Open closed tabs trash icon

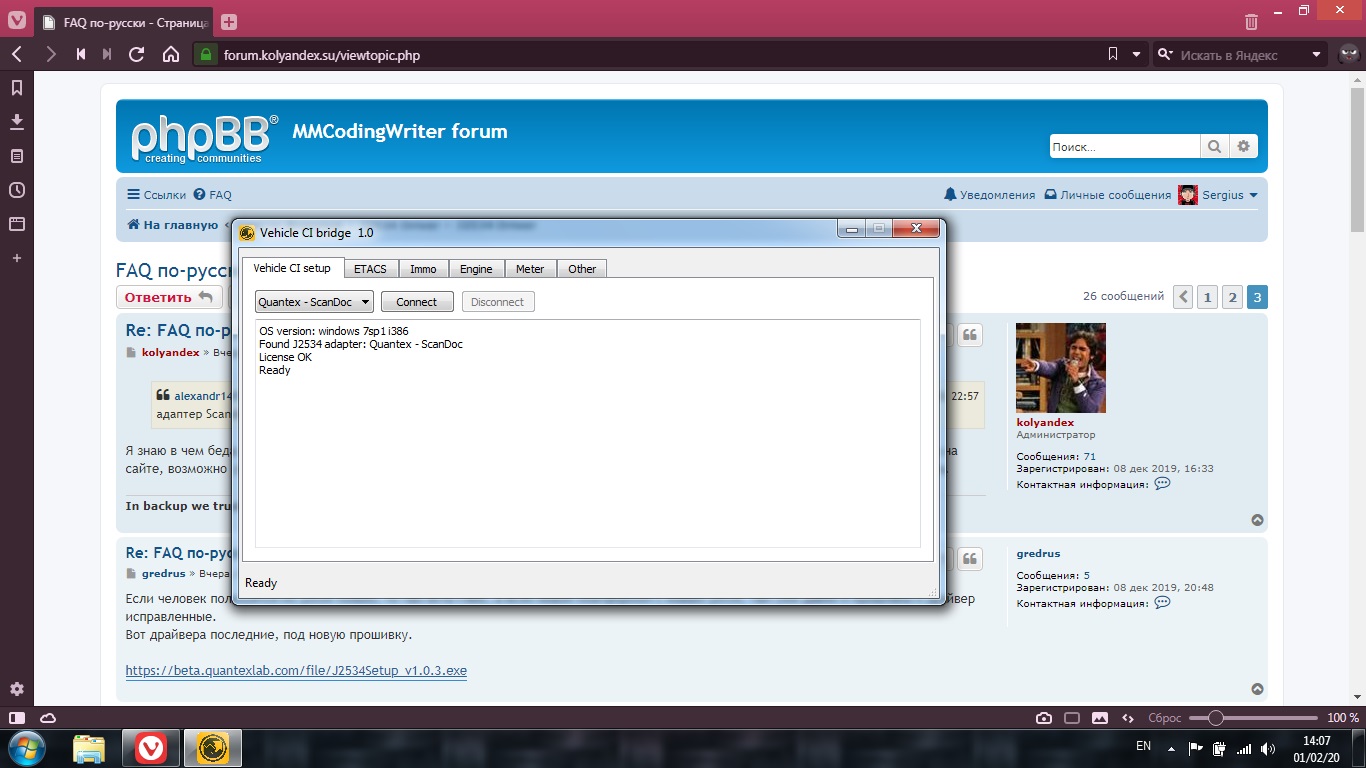[1251, 21]
